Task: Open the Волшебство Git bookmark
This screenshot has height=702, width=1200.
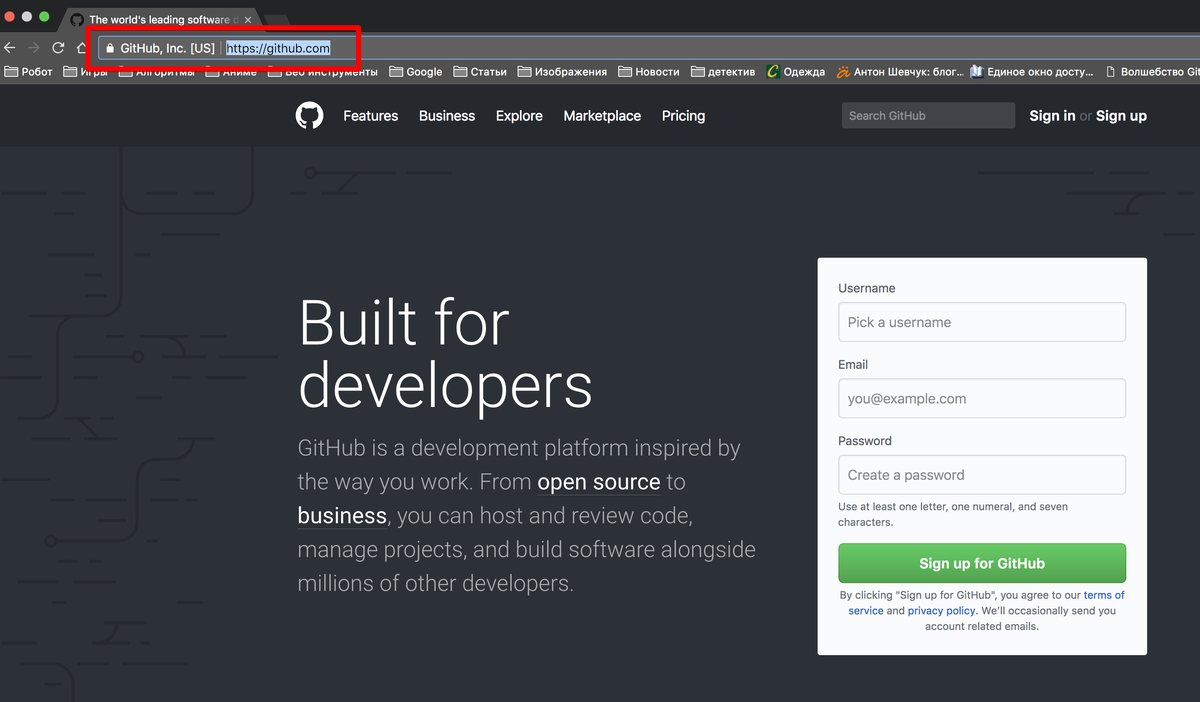Action: (1152, 72)
